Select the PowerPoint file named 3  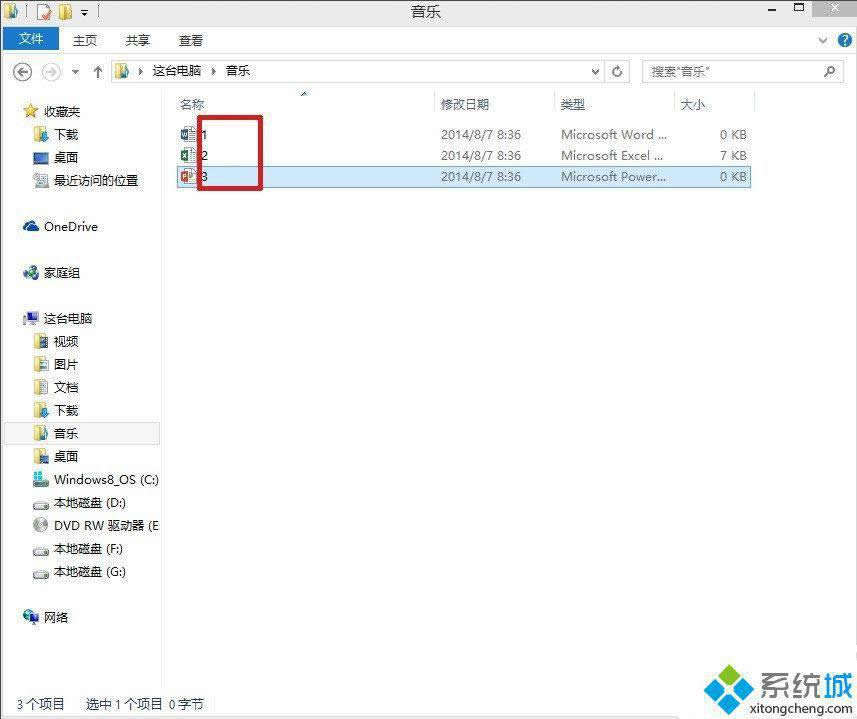204,176
